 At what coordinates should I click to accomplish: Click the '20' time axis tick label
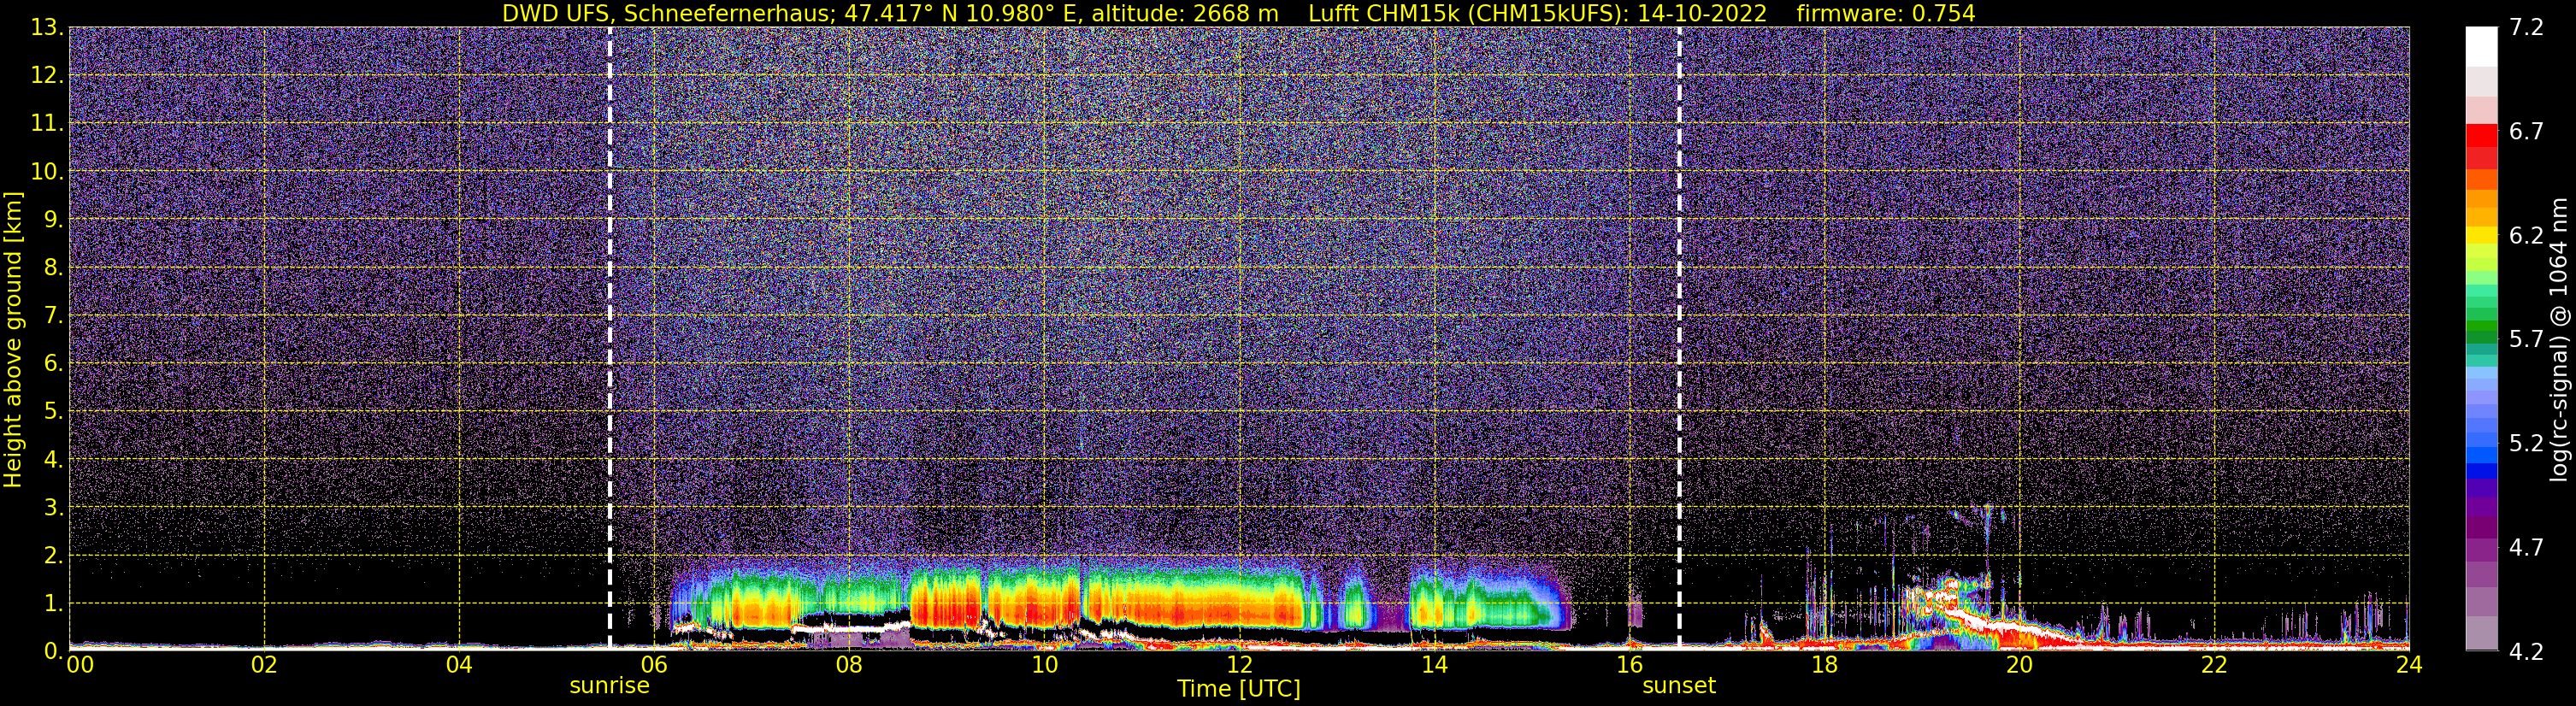point(2019,665)
